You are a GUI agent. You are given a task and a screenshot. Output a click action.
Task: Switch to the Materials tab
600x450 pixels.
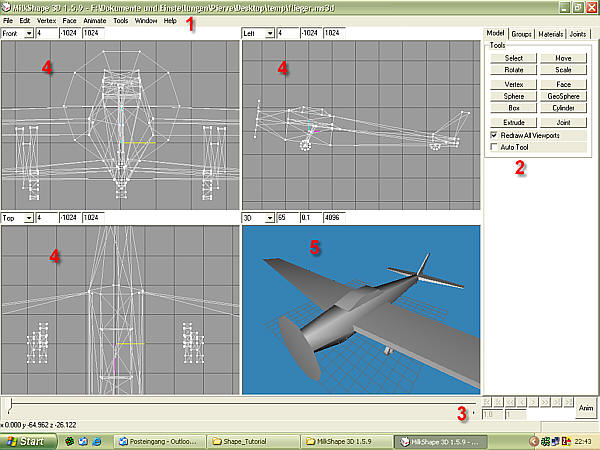pos(551,34)
